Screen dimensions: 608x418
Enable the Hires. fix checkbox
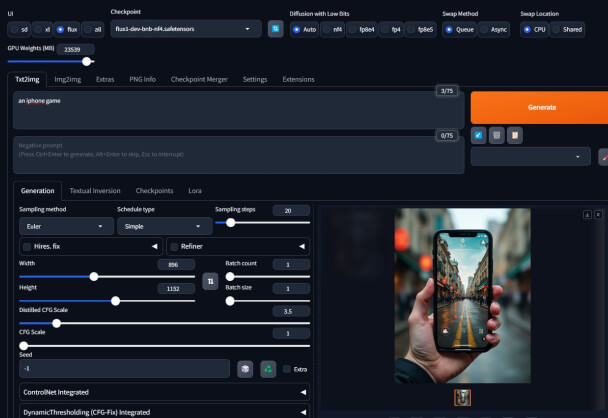pyautogui.click(x=27, y=245)
